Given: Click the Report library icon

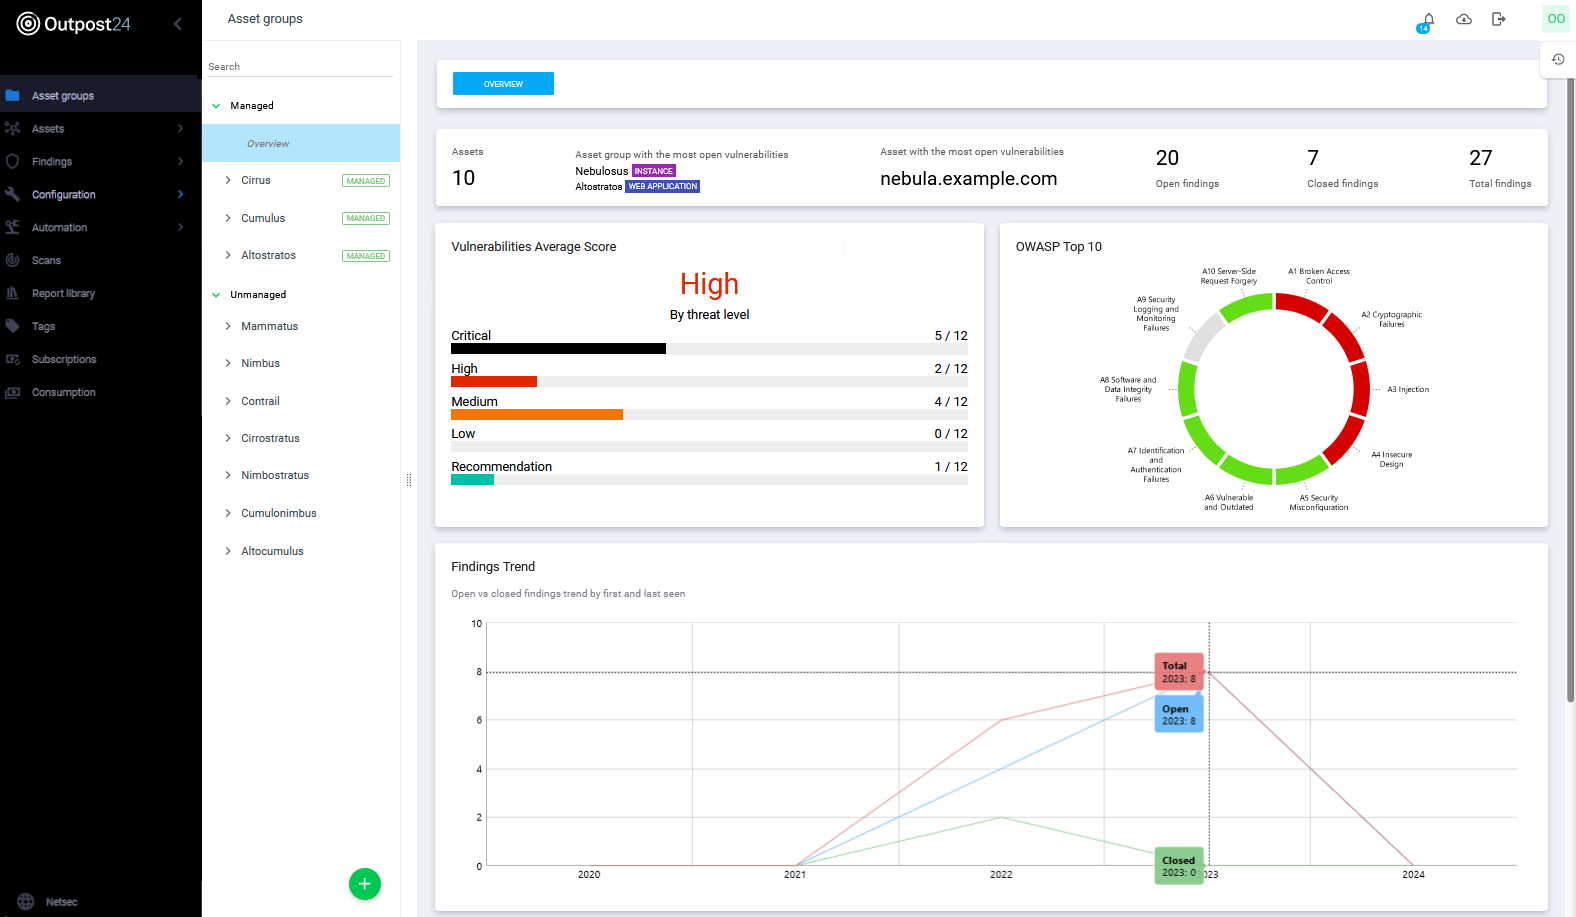Looking at the screenshot, I should coord(12,294).
